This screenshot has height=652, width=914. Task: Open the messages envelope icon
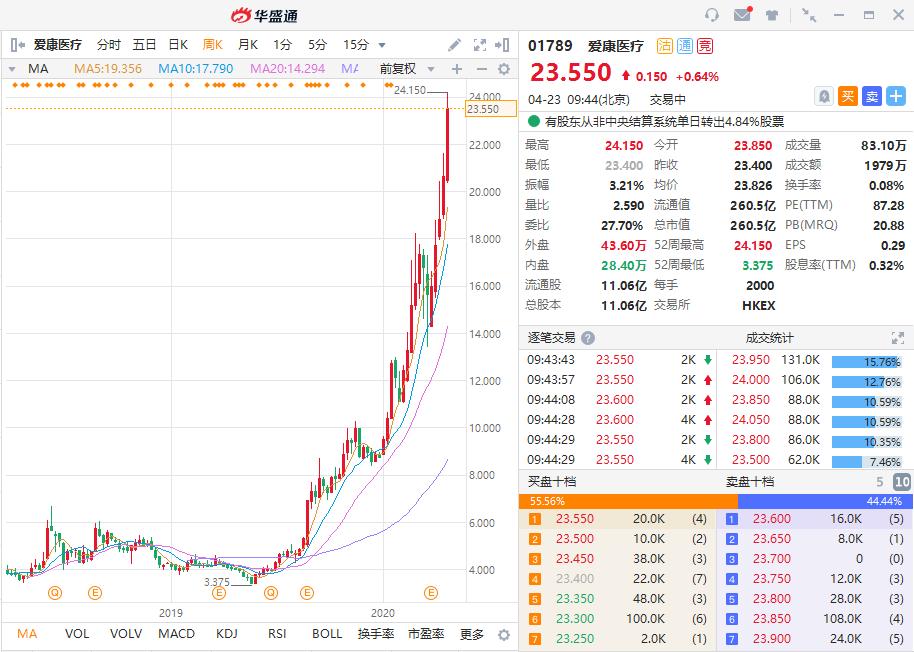click(743, 14)
